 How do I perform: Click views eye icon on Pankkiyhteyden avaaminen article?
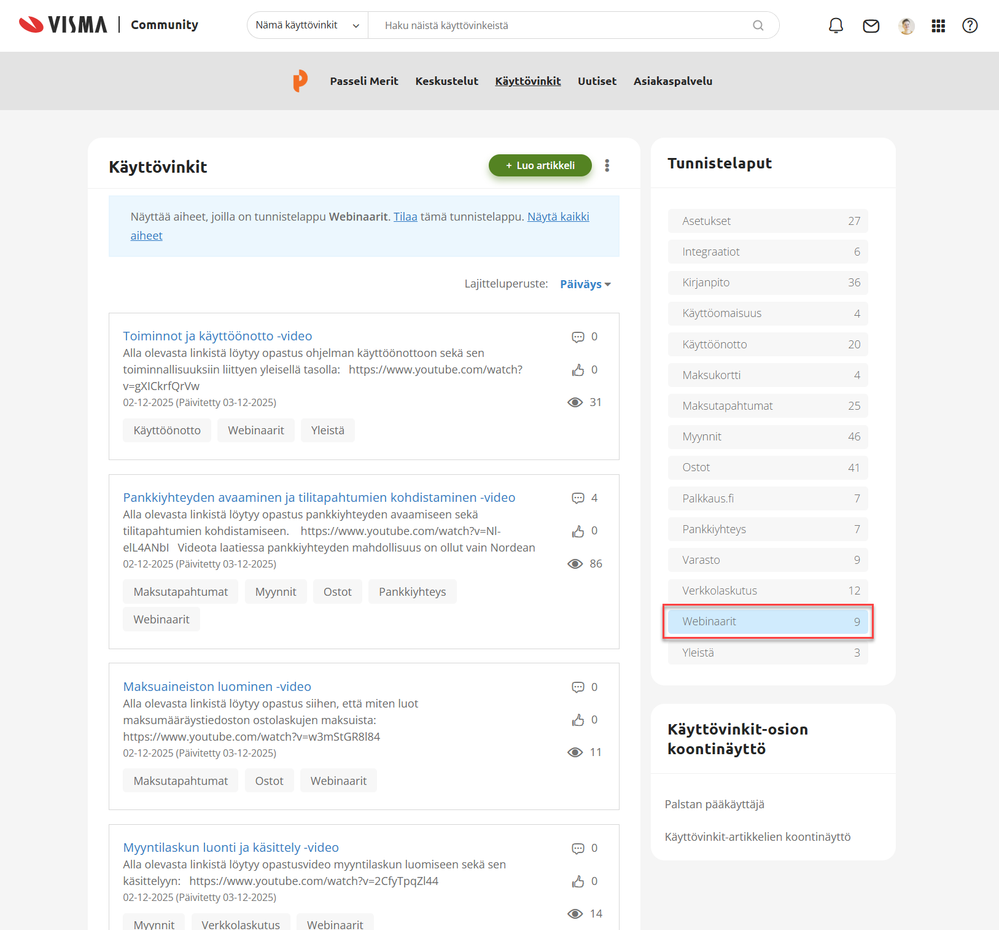click(575, 564)
